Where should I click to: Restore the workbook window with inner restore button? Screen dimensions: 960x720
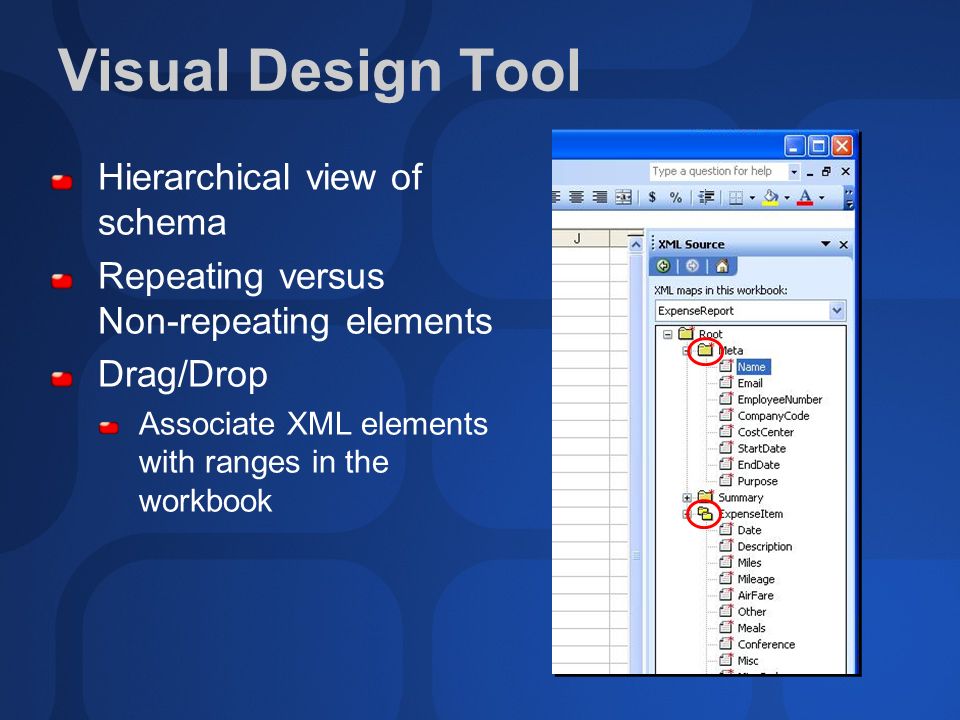tap(827, 172)
